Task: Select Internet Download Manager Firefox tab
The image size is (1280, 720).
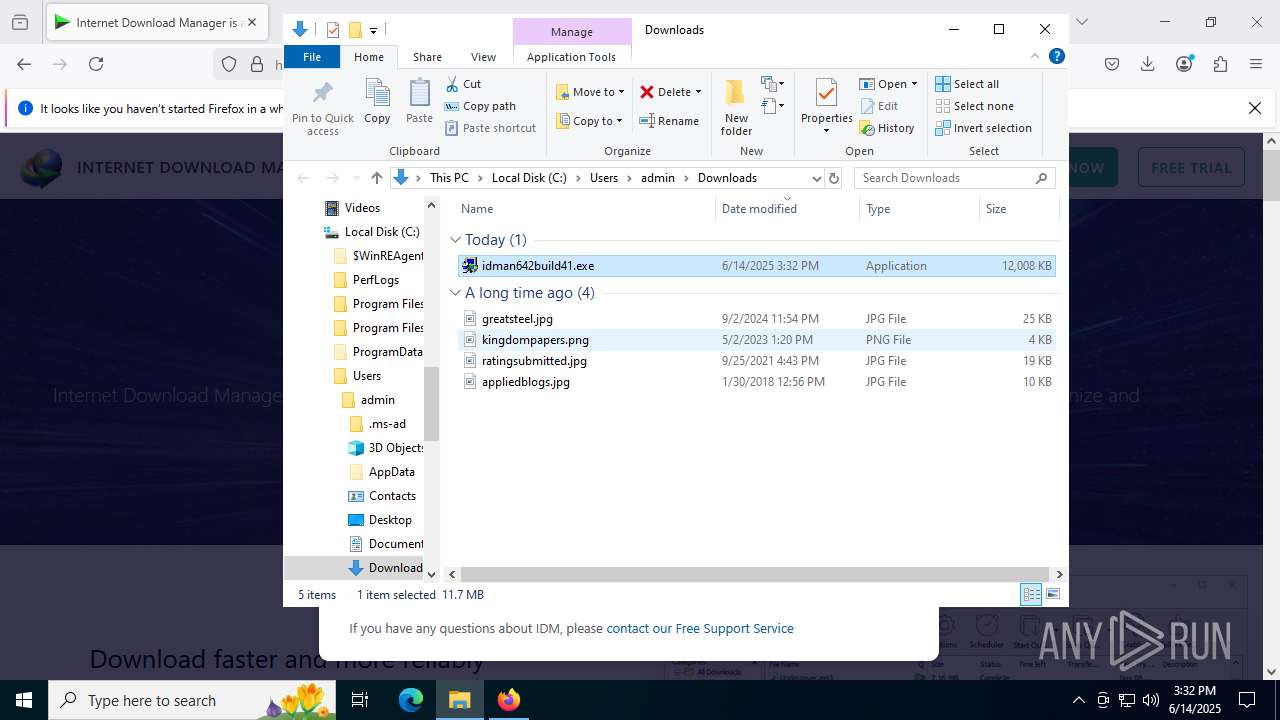Action: 157,22
